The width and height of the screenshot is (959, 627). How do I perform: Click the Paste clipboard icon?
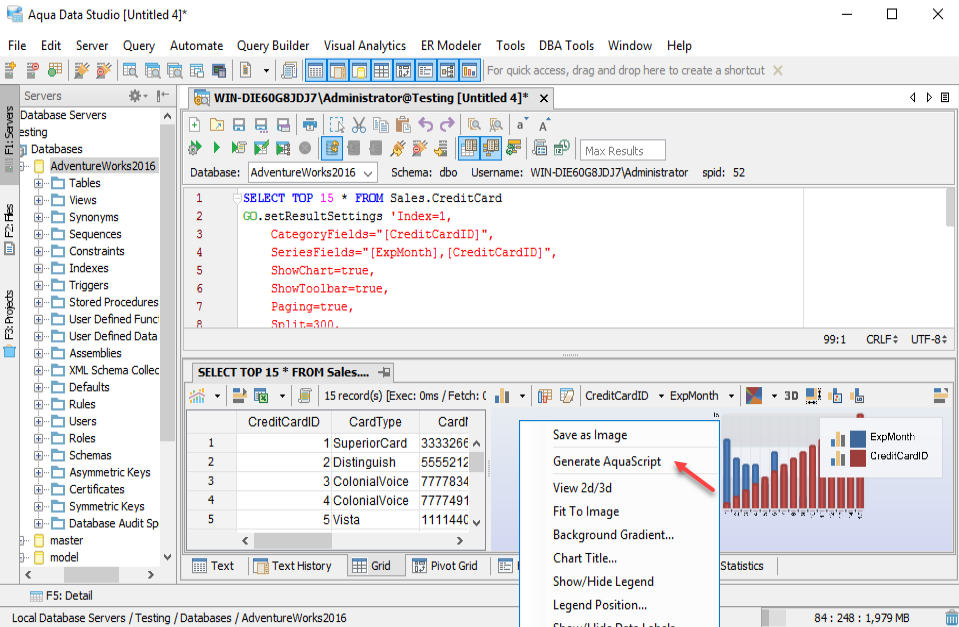tap(402, 125)
